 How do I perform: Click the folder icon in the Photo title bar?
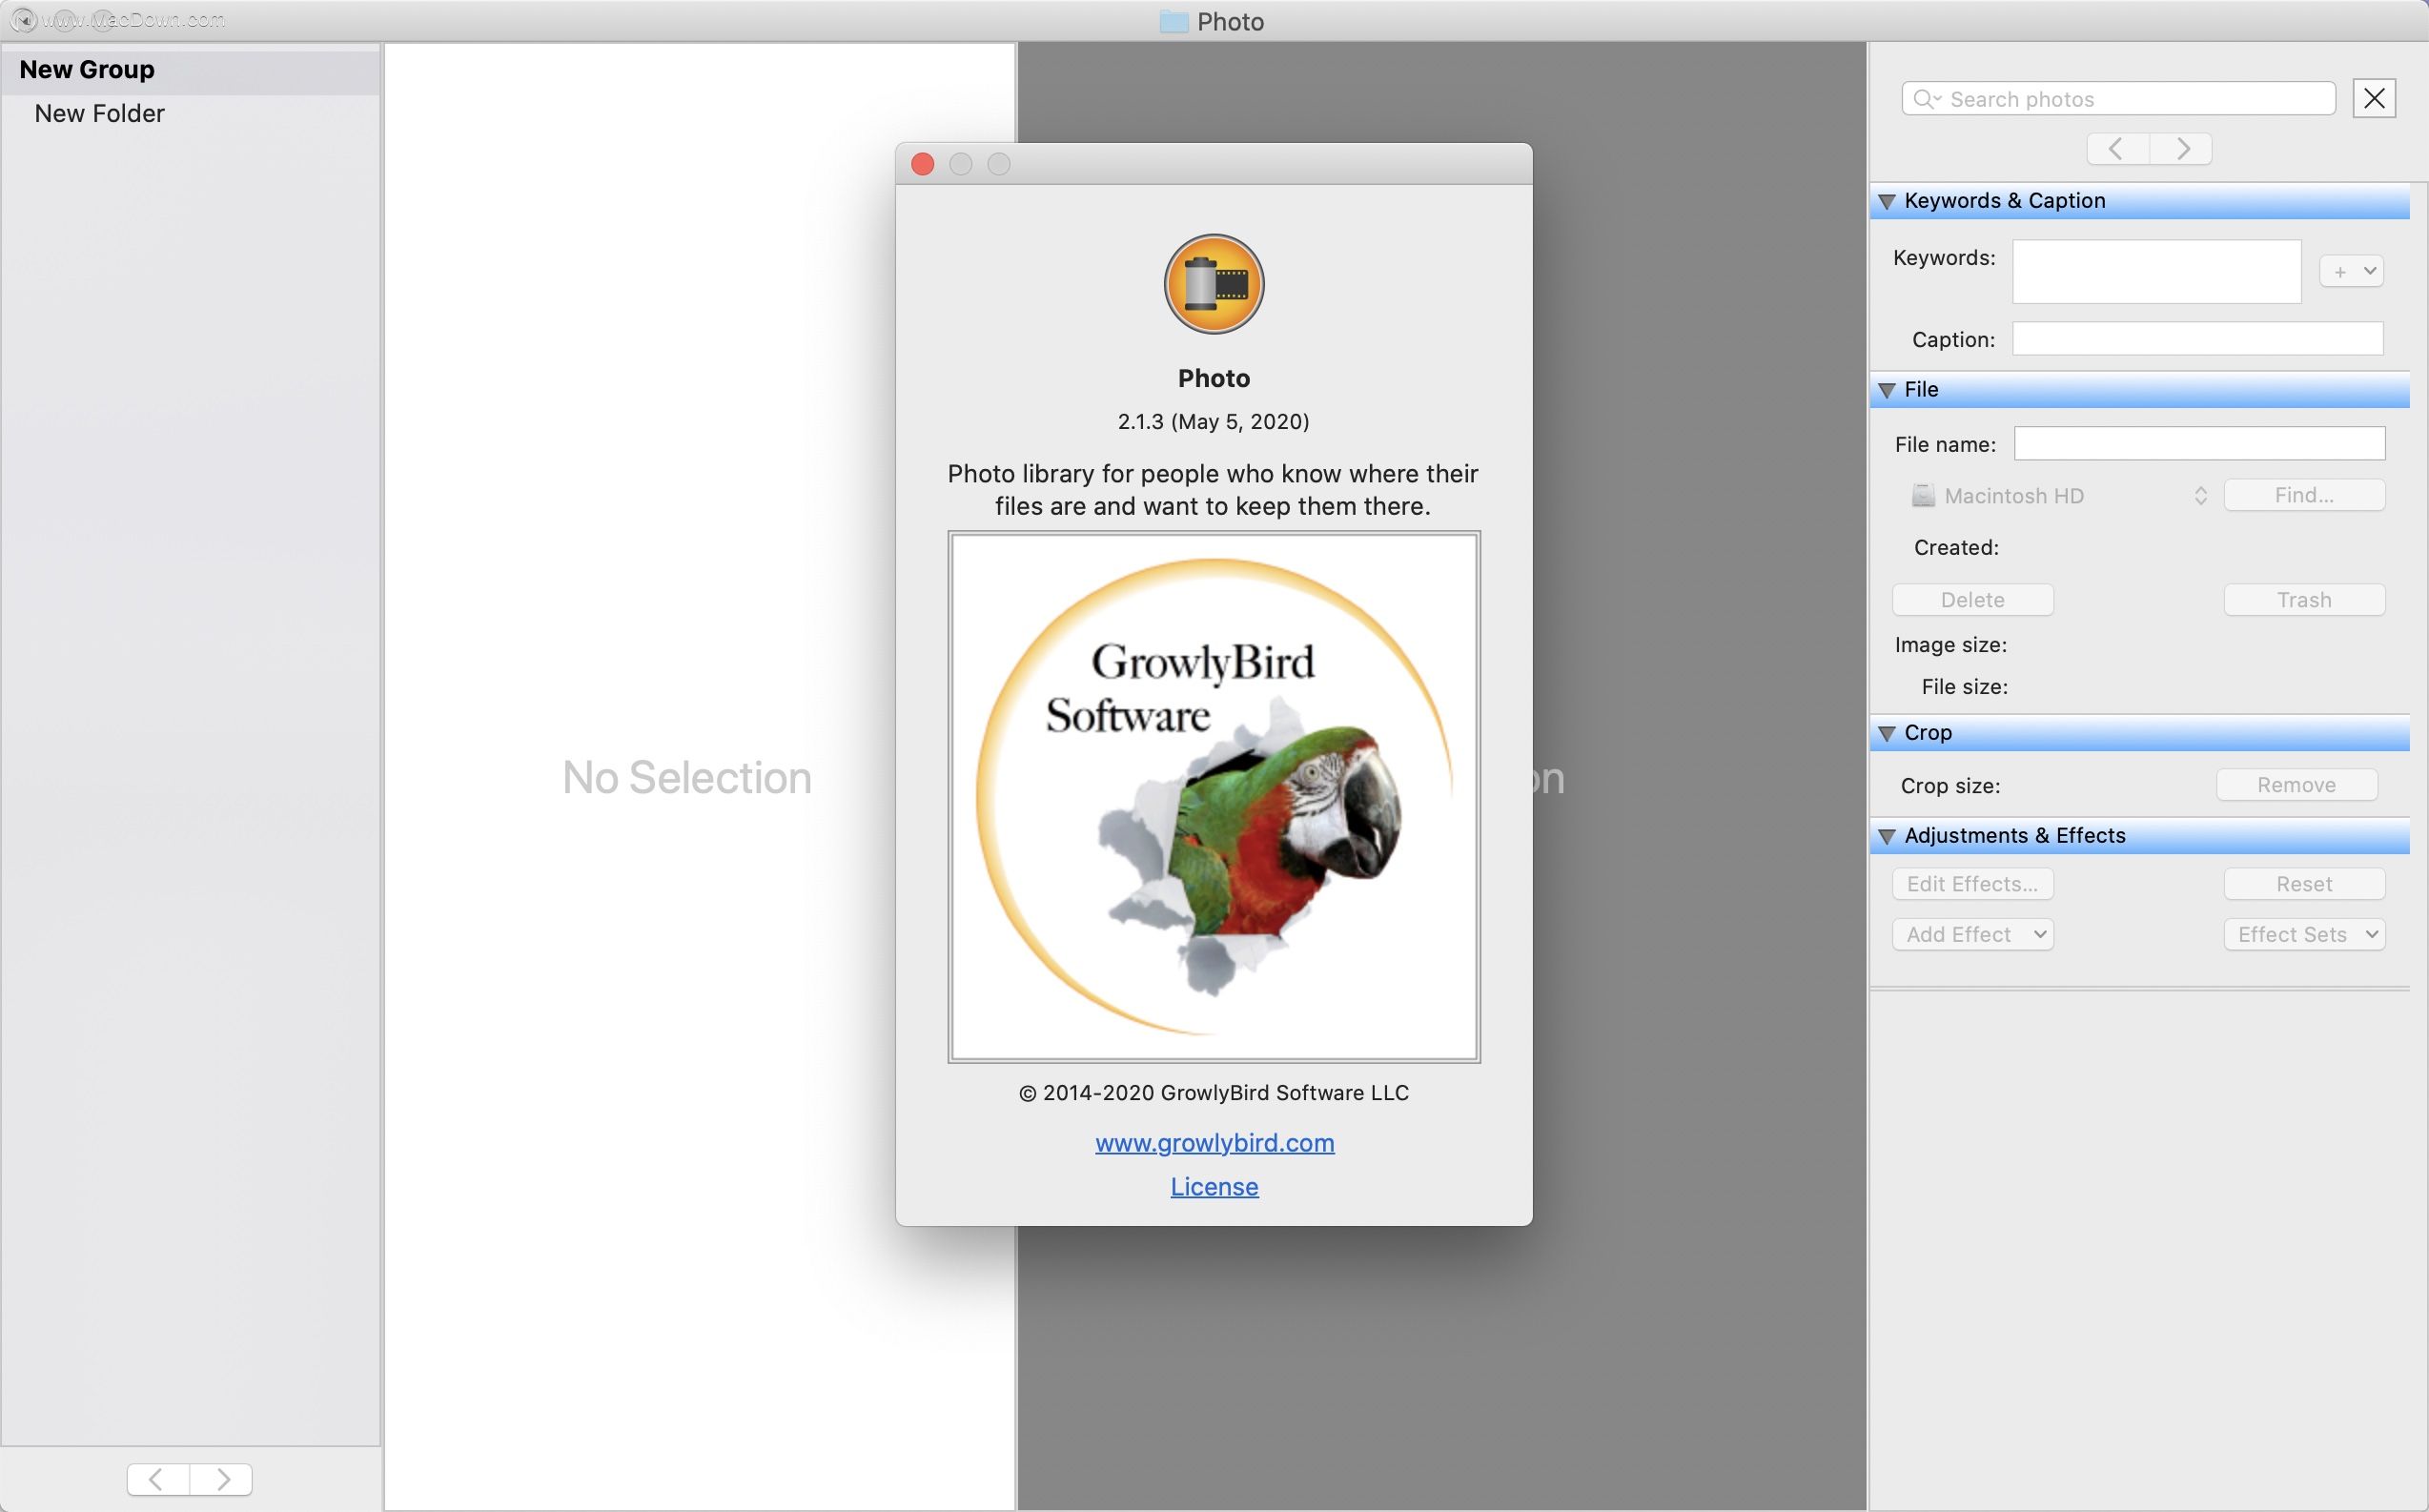point(1173,21)
